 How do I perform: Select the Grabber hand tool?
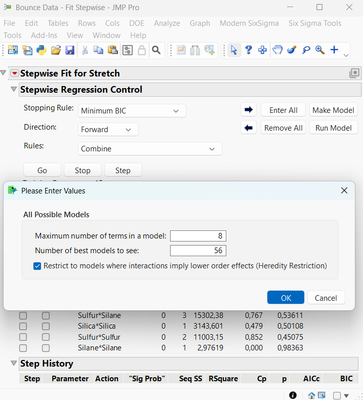(x=277, y=50)
